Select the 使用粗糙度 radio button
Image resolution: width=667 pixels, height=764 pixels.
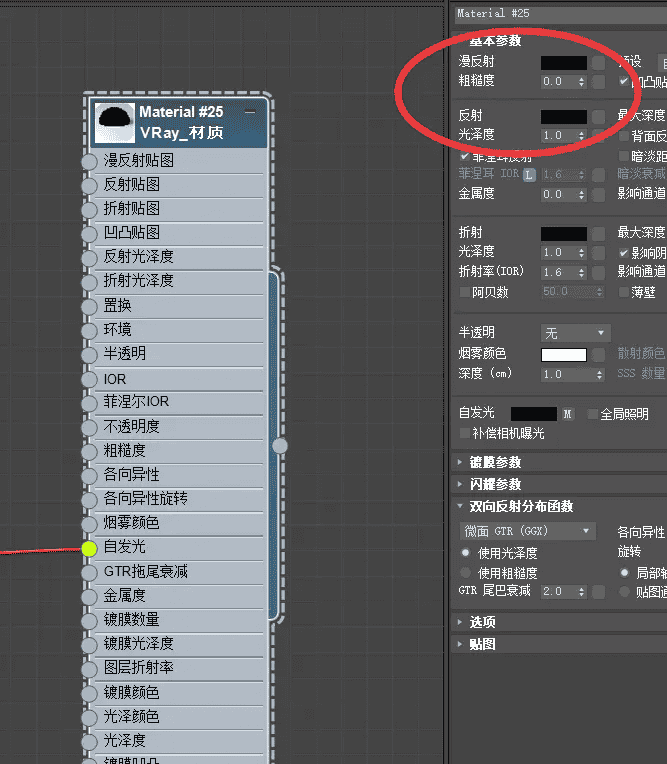(x=465, y=573)
